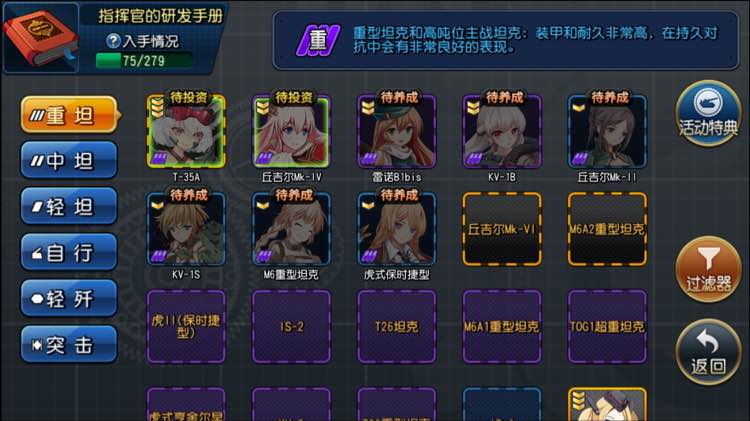
Task: Open the 雷诺B1bis tank card
Action: (397, 131)
